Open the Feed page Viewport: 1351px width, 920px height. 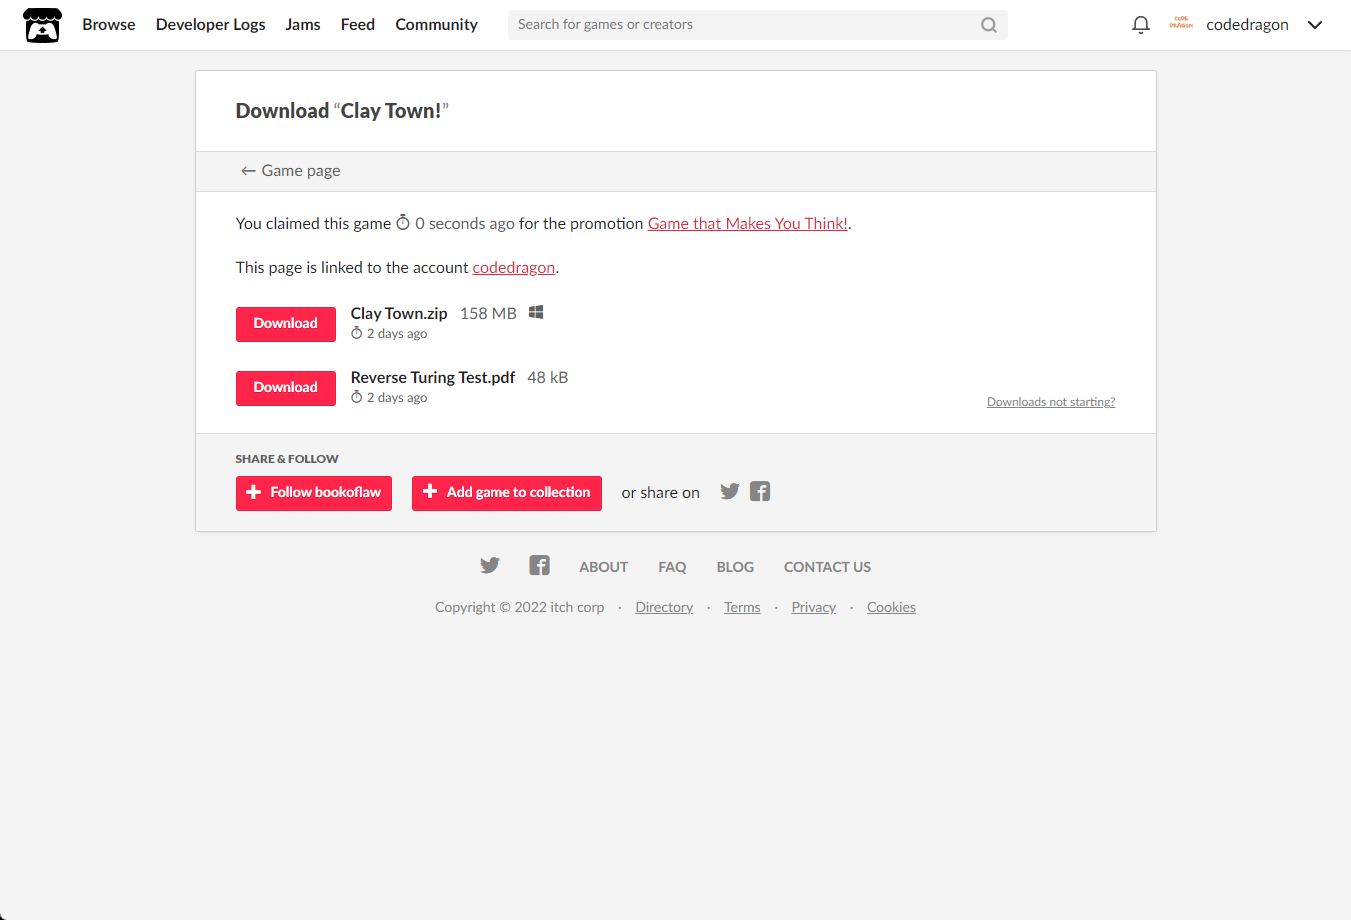click(358, 25)
